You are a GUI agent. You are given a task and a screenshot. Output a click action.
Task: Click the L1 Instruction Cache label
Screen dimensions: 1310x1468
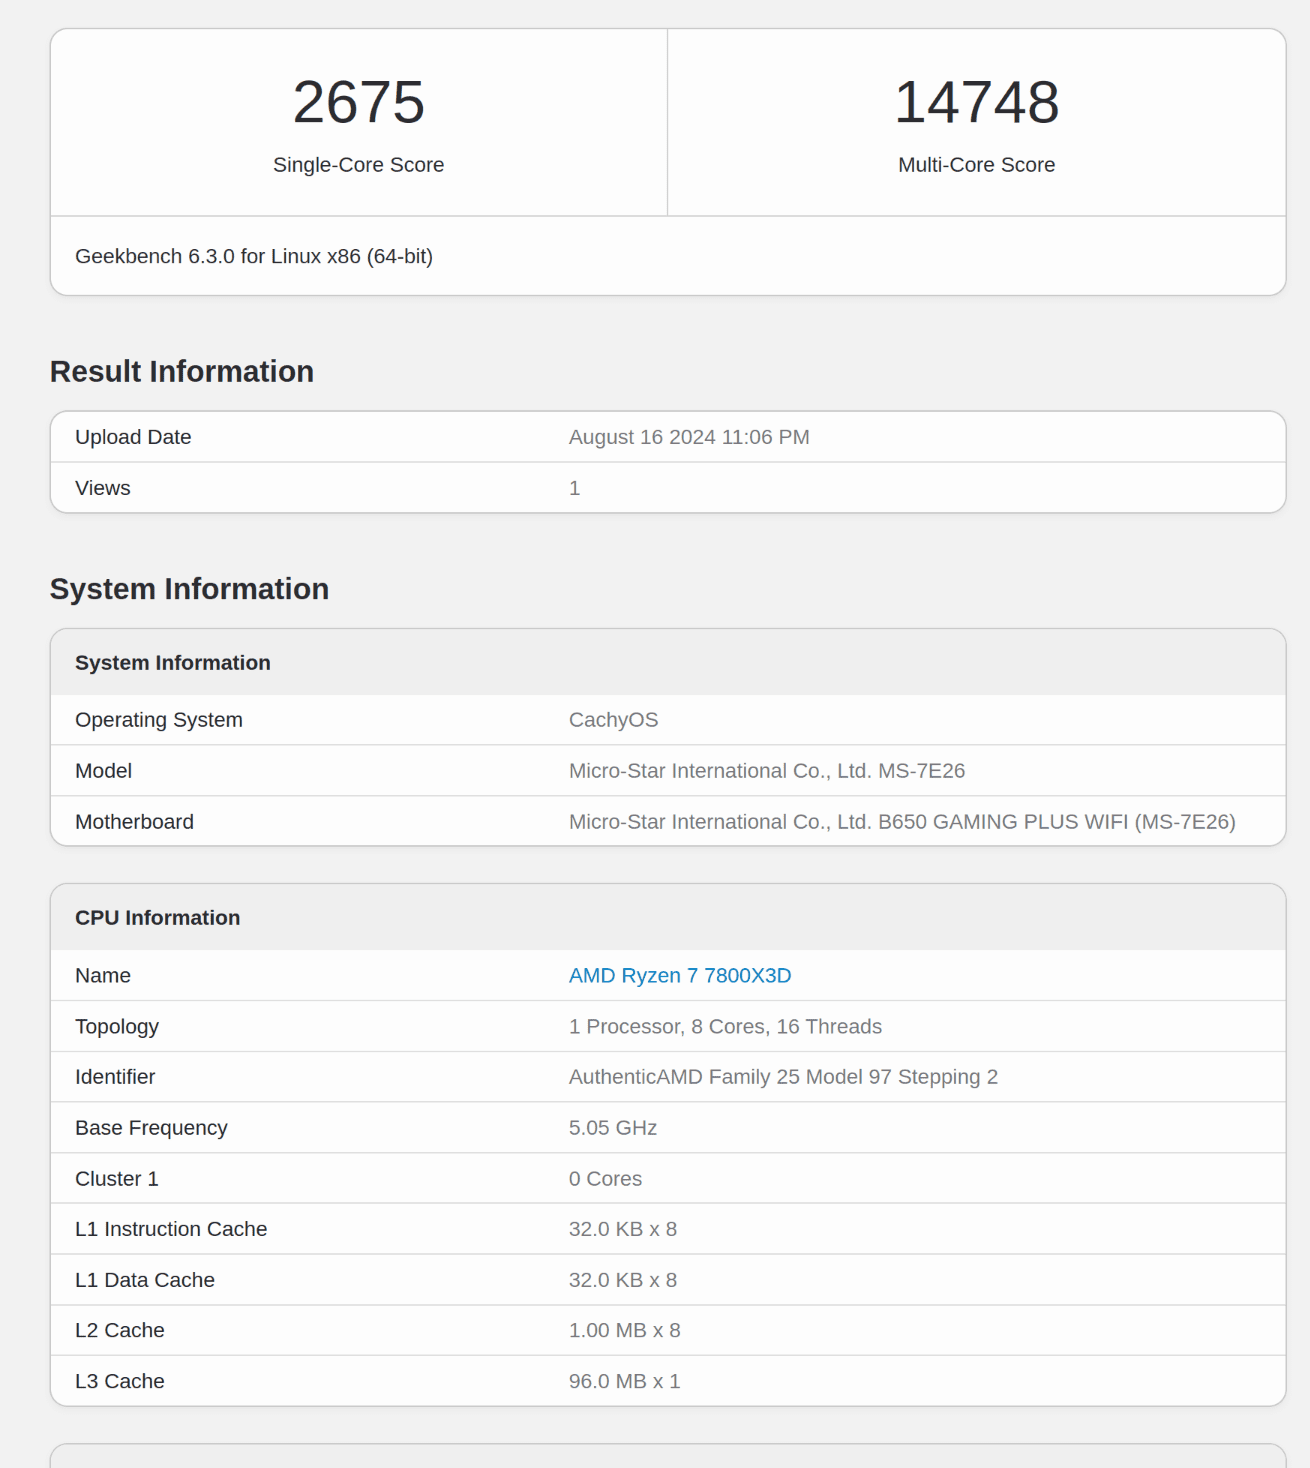(171, 1229)
